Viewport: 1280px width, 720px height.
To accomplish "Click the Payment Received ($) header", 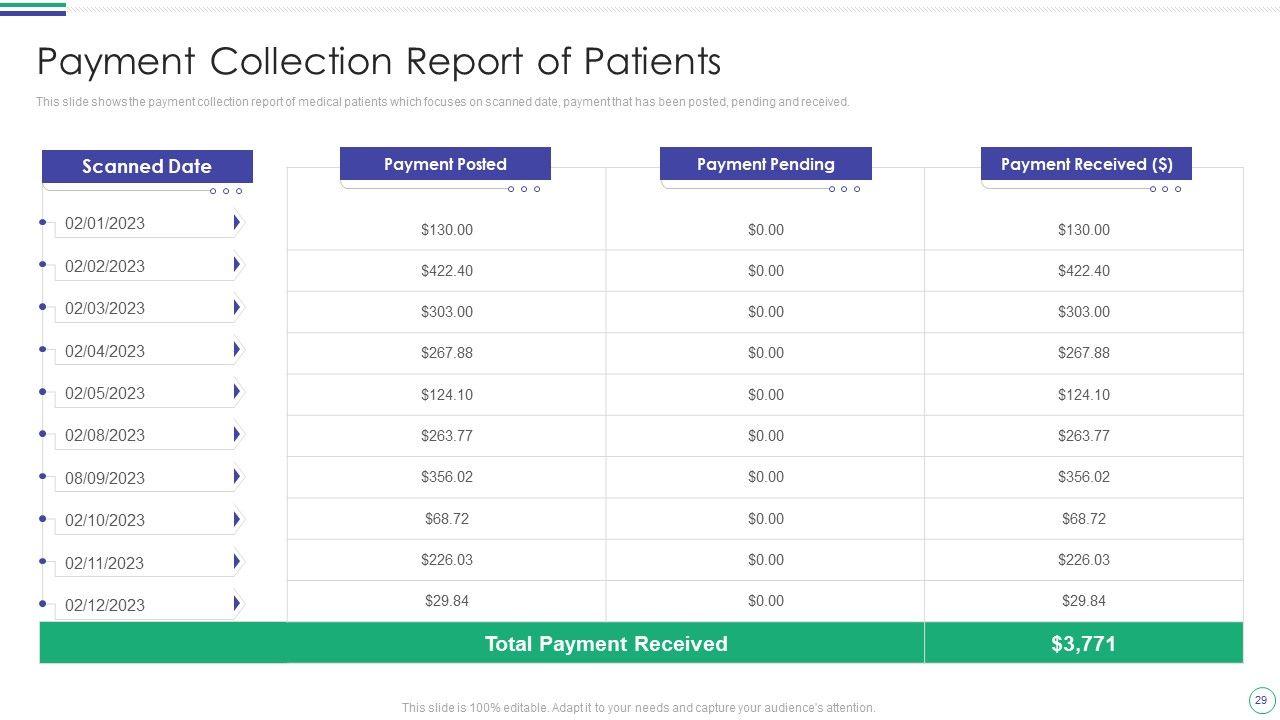I will [1086, 164].
